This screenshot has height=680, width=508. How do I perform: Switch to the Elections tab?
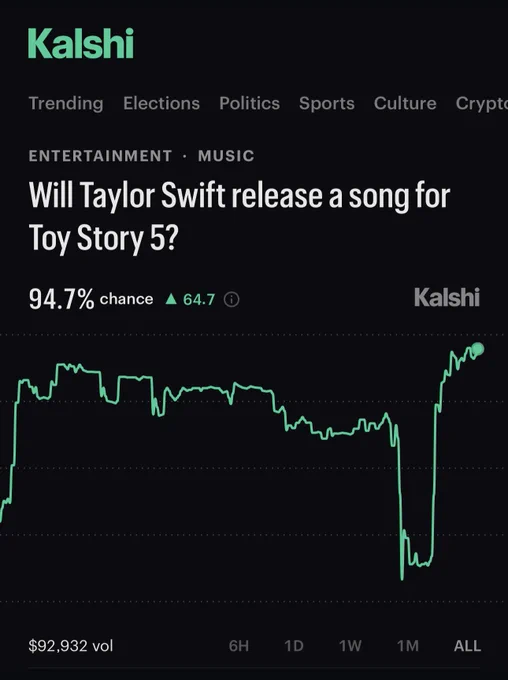tap(161, 103)
